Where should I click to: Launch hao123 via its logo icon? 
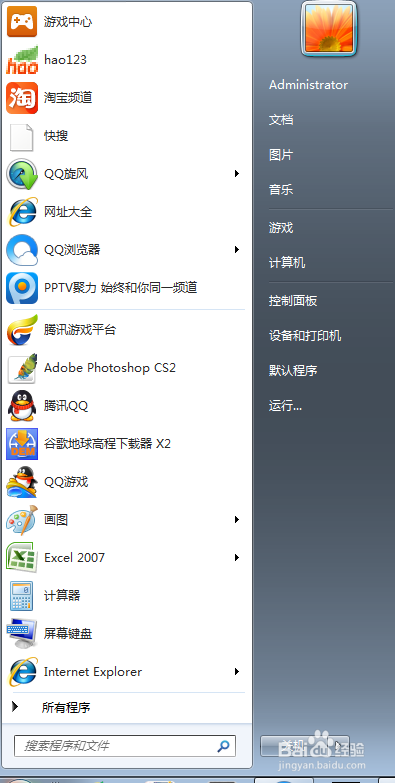click(x=22, y=59)
